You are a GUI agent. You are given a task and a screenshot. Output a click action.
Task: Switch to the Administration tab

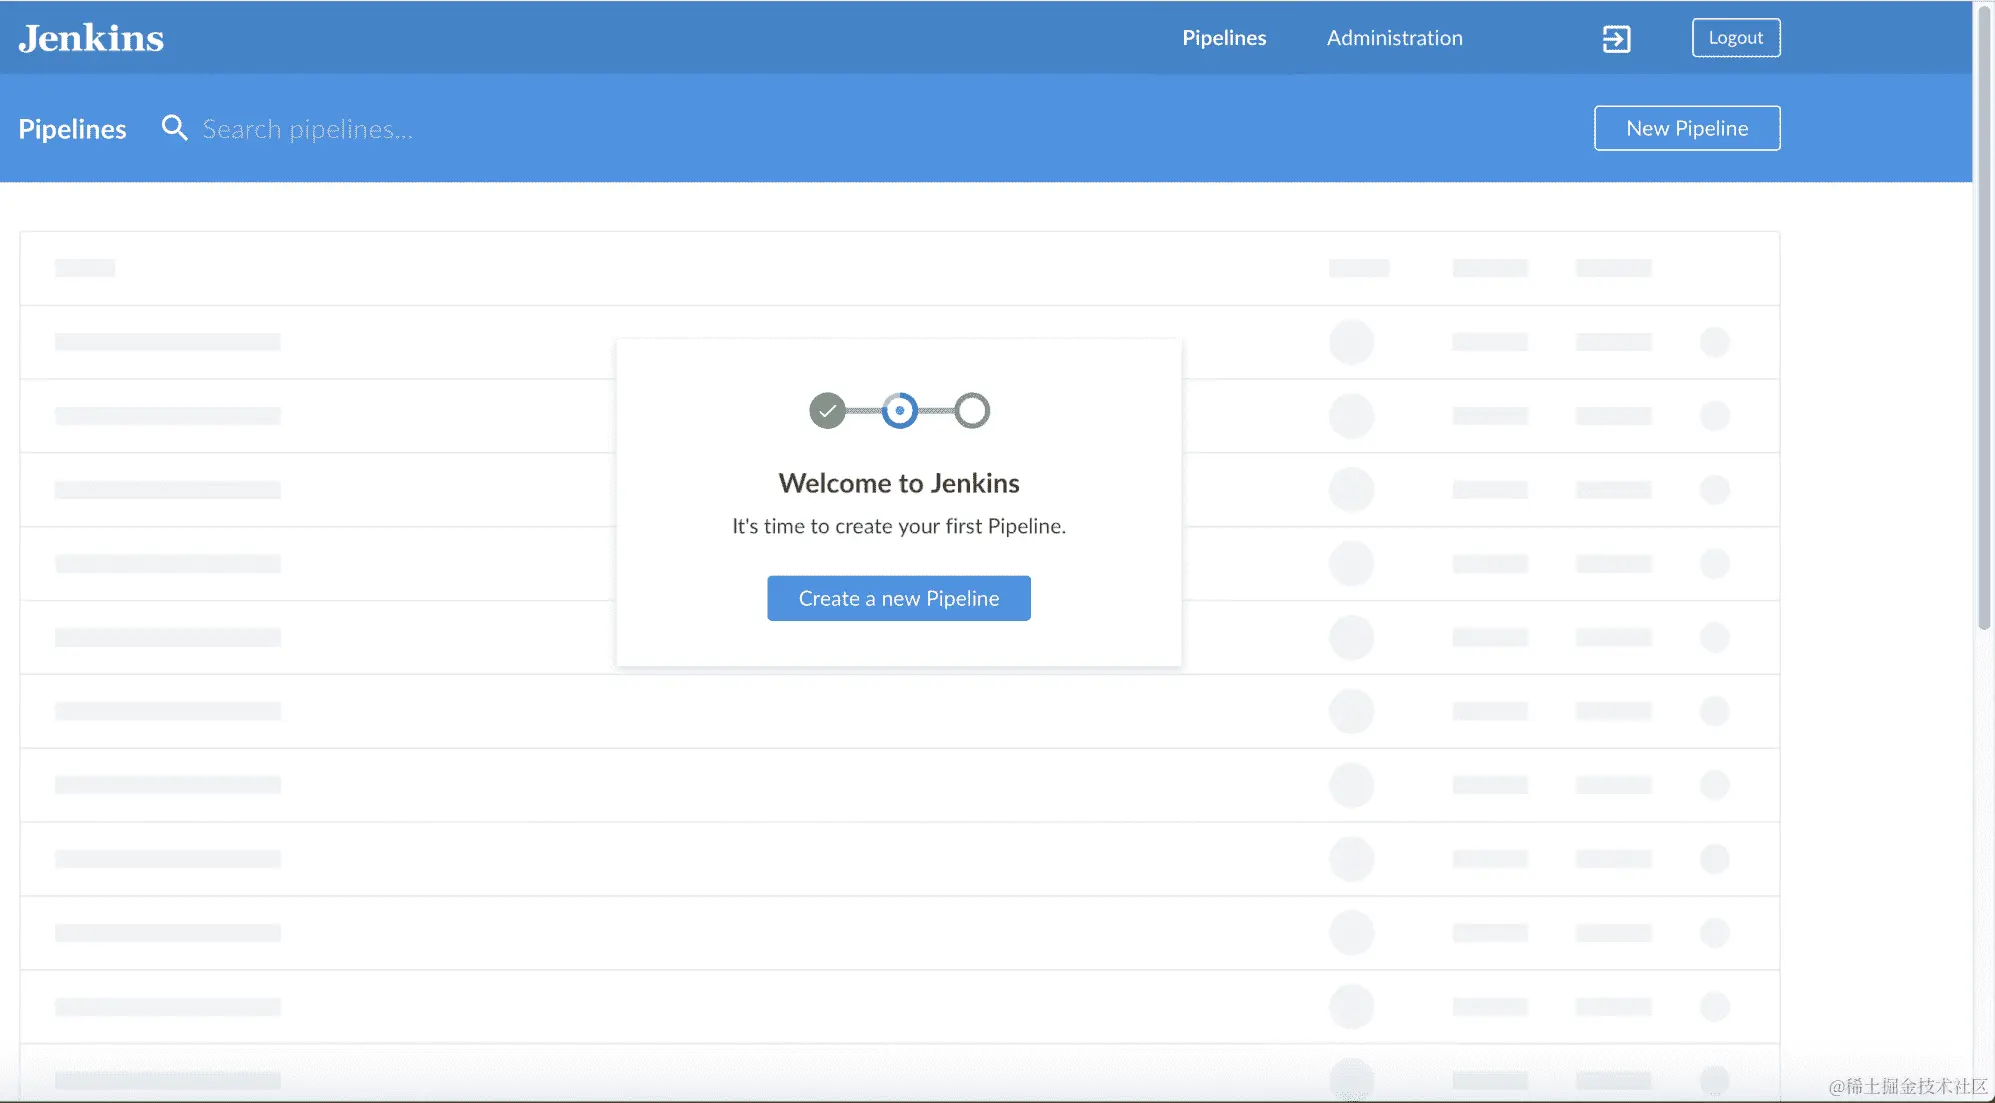pyautogui.click(x=1394, y=38)
